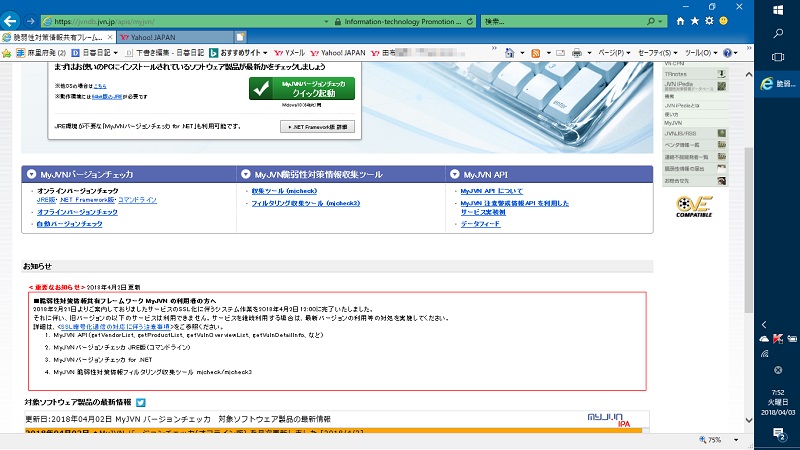Open the ページ(P) menu

(x=613, y=53)
